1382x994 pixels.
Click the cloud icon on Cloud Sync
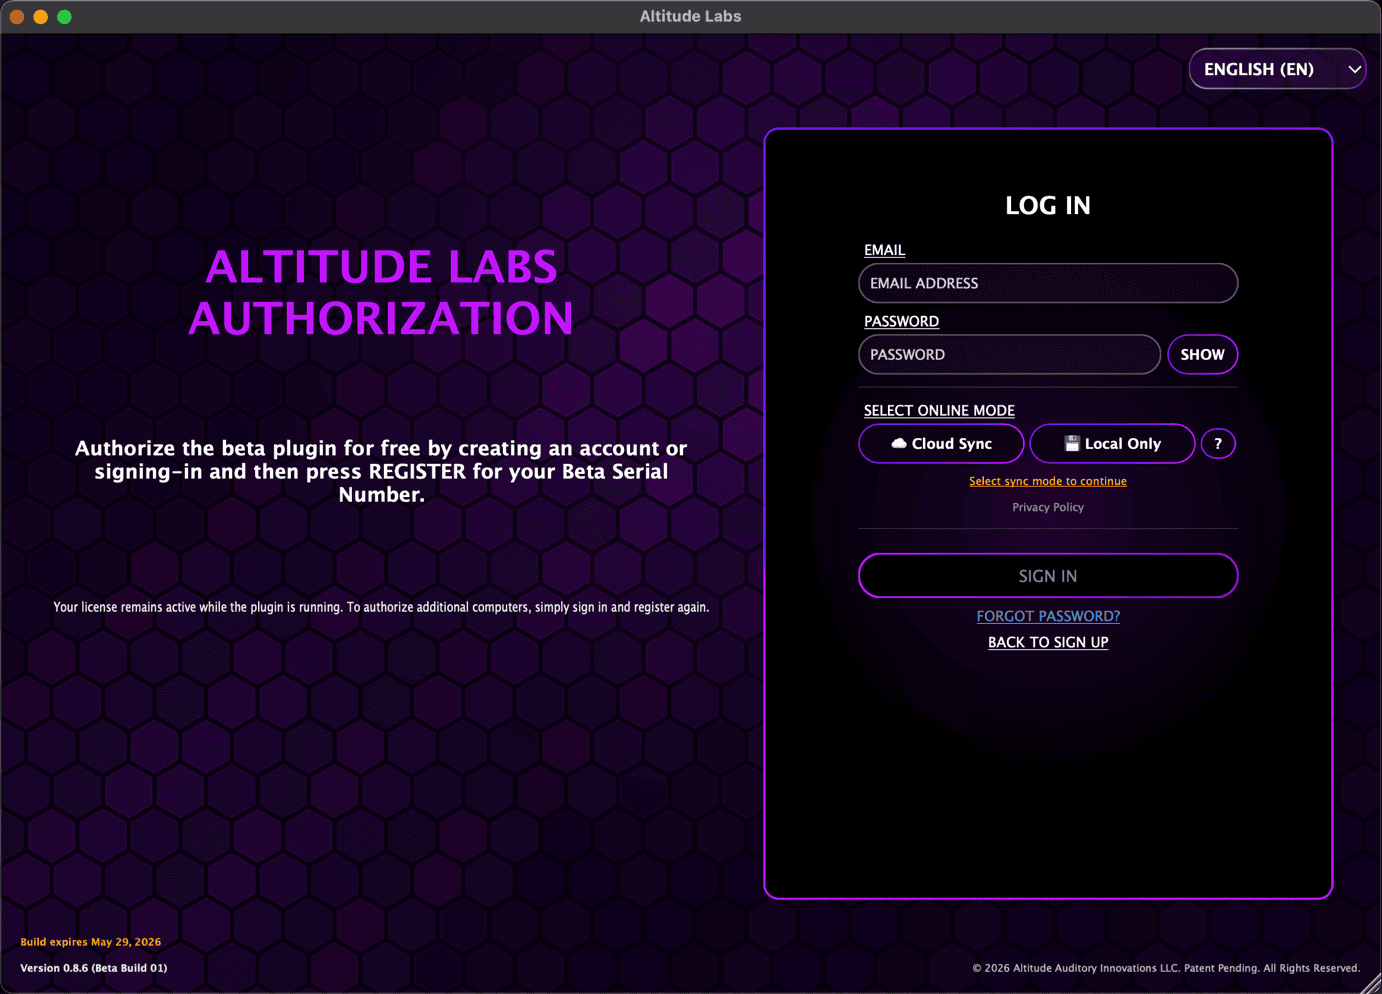[898, 443]
